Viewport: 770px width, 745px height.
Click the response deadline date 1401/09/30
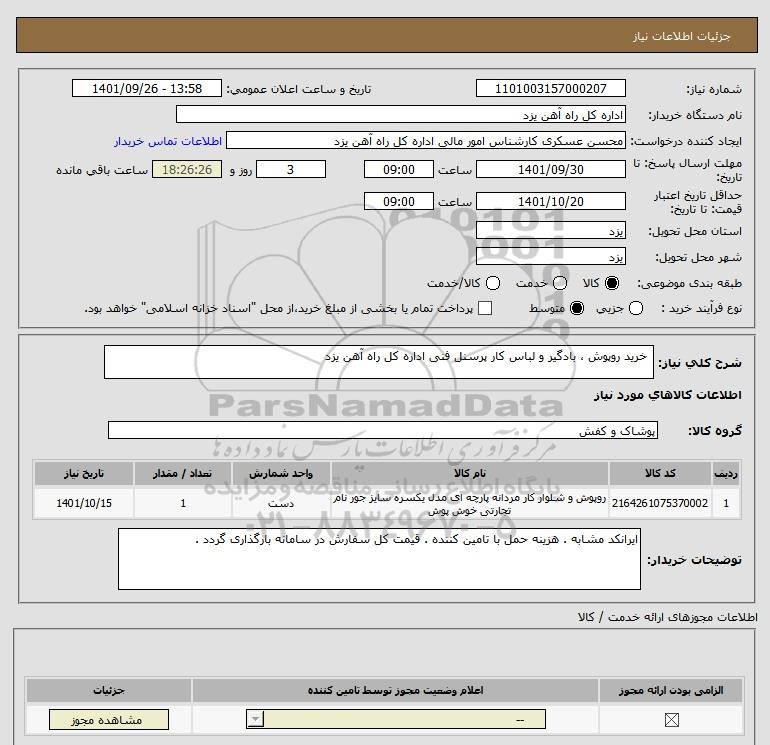pos(550,169)
